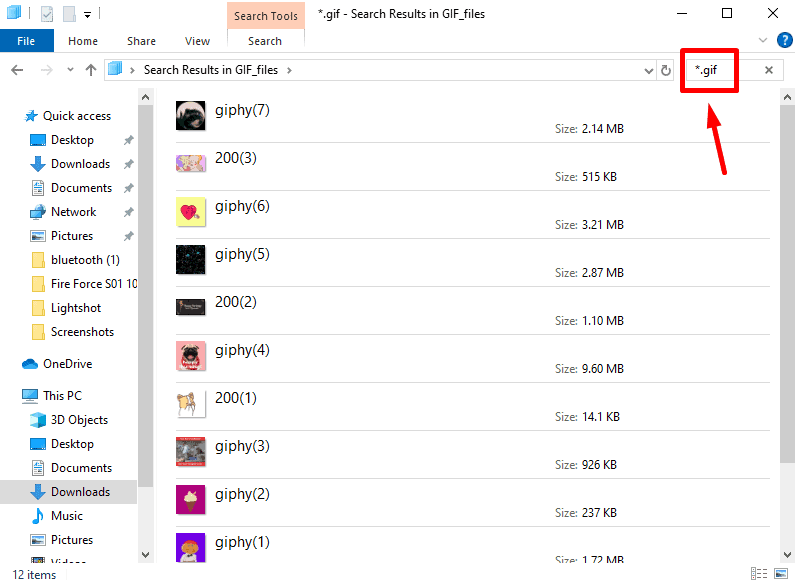Click the Size 14.1 KB text
Image resolution: width=795 pixels, height=585 pixels.
tap(587, 417)
